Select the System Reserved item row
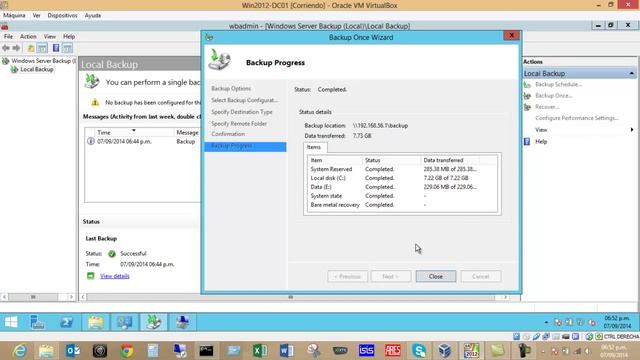This screenshot has height=360, width=640. coord(402,169)
